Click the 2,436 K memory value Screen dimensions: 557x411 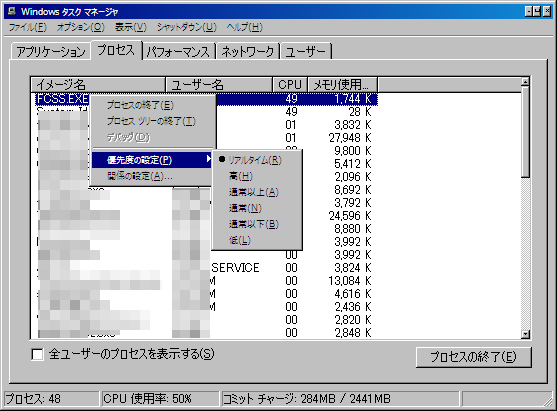[353, 307]
